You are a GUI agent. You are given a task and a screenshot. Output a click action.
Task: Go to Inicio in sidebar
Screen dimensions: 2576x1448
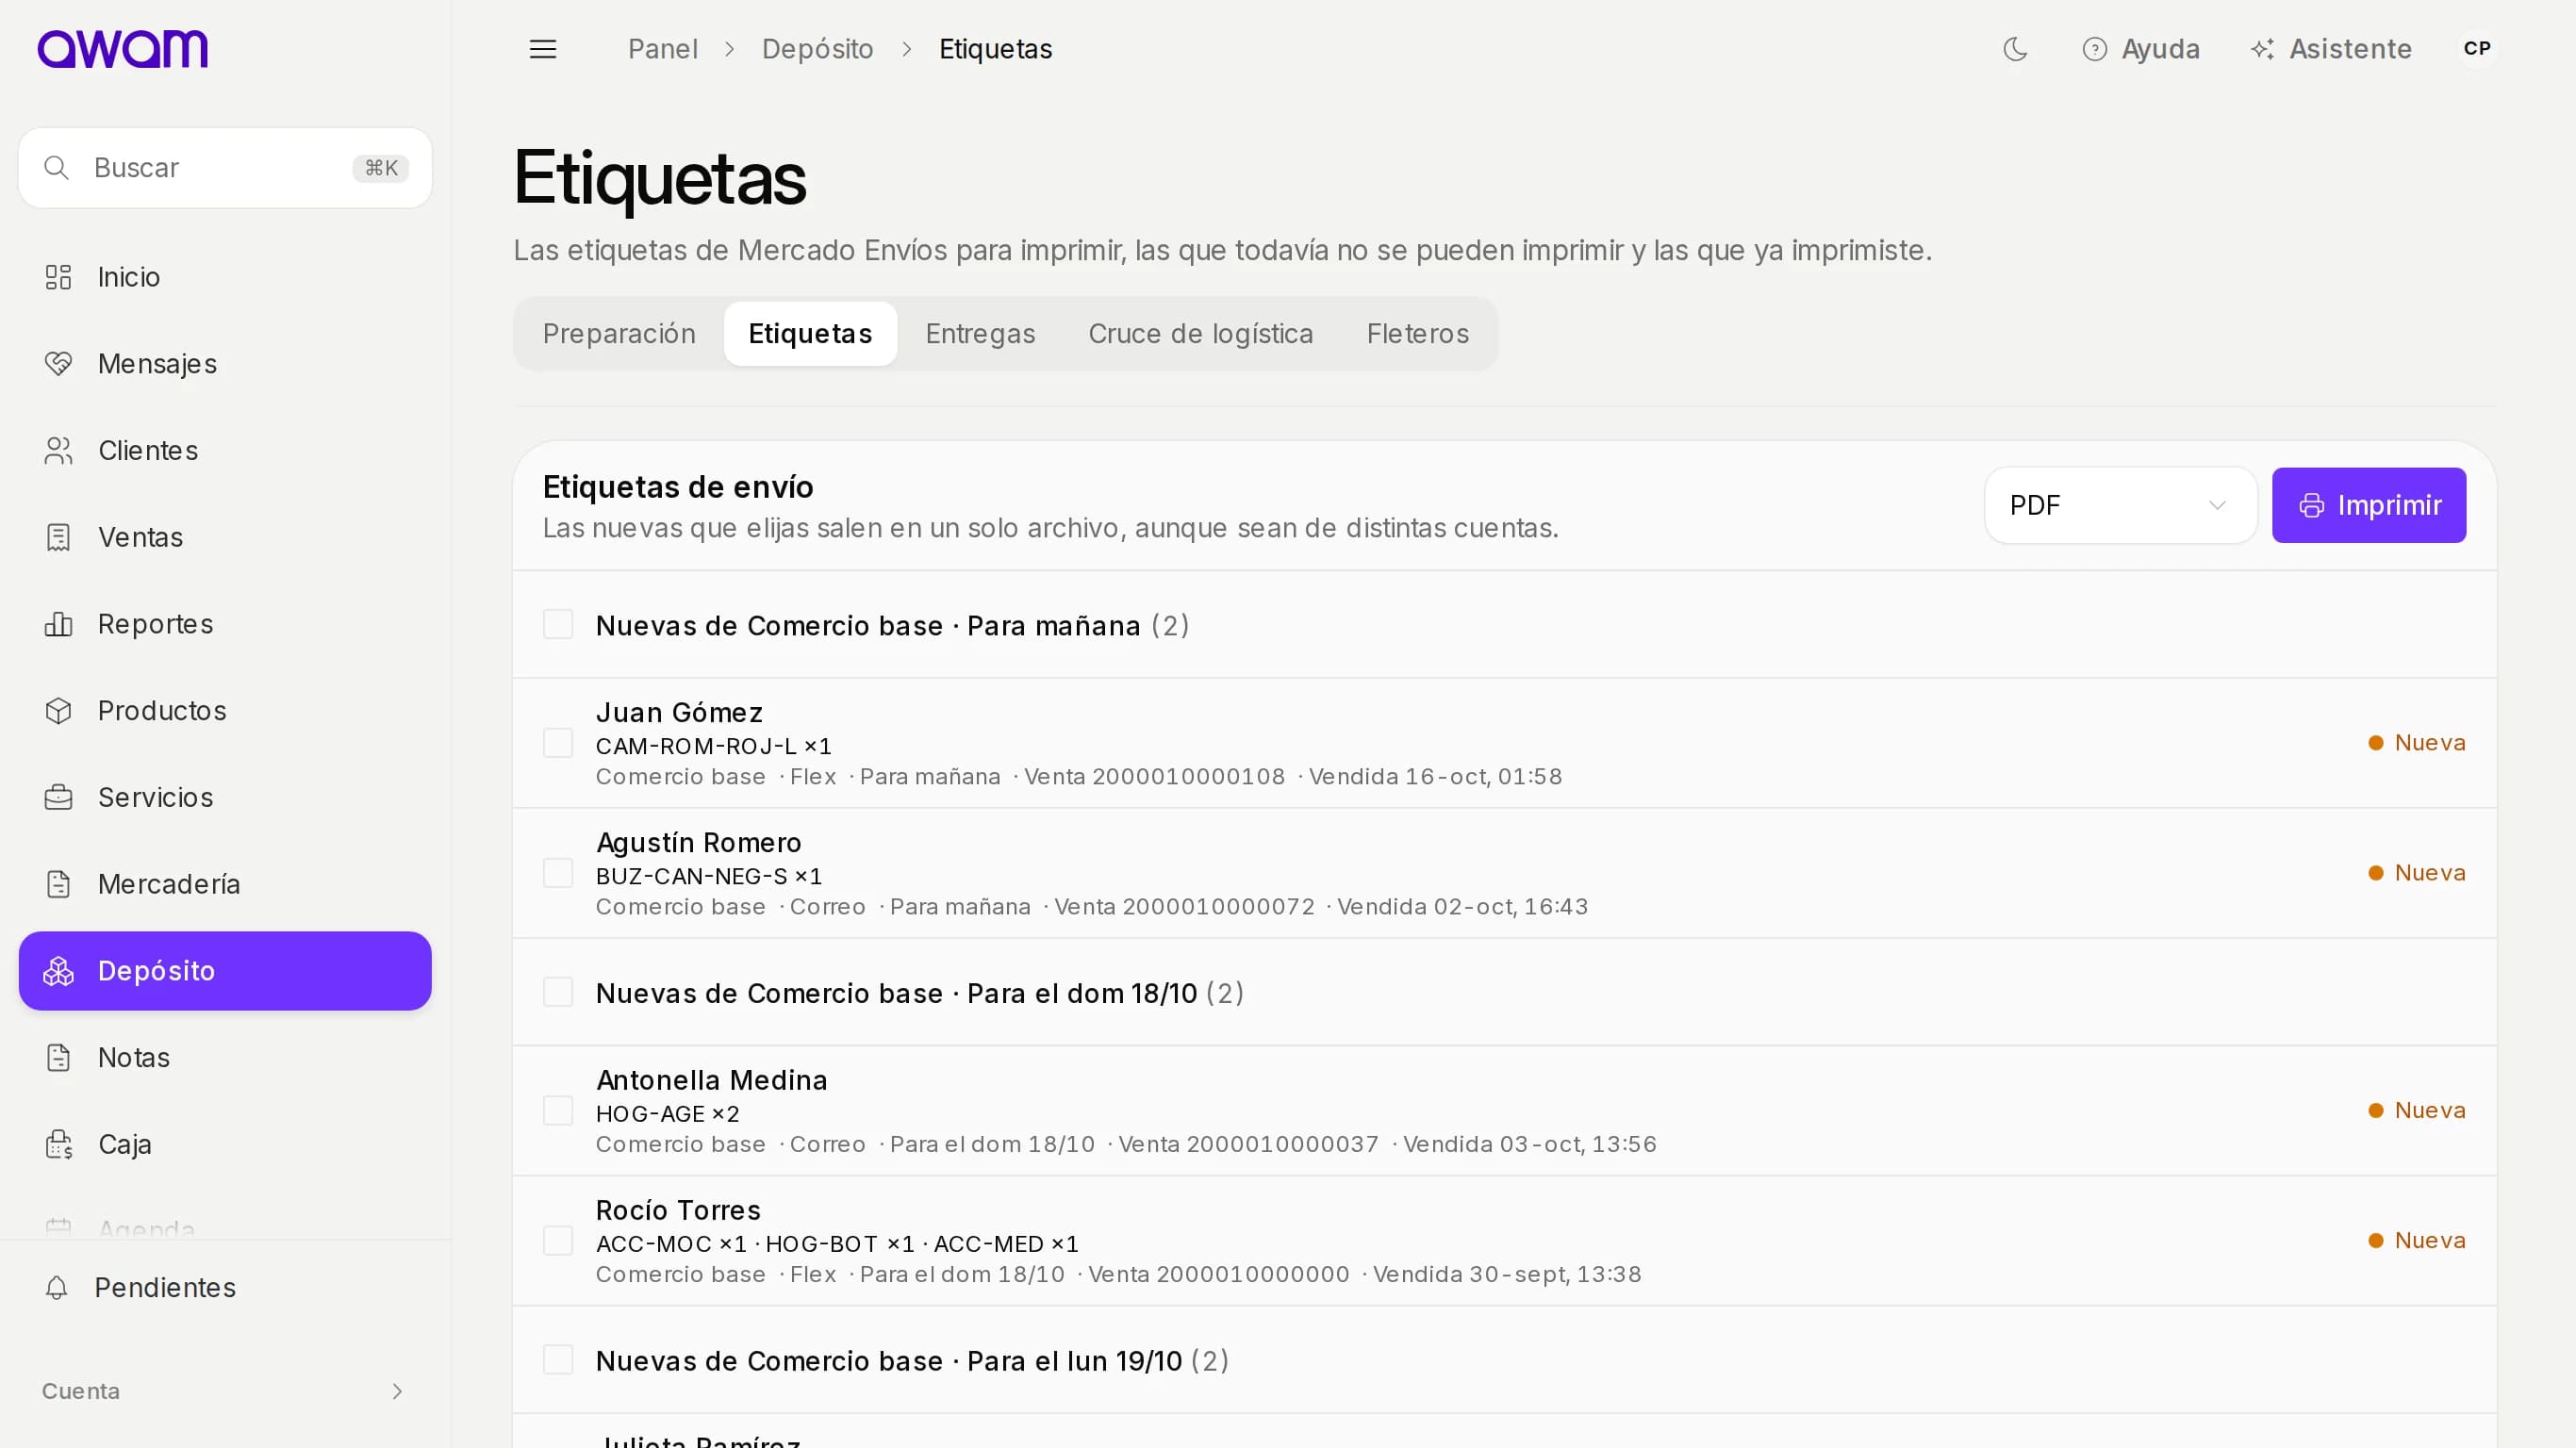point(225,277)
